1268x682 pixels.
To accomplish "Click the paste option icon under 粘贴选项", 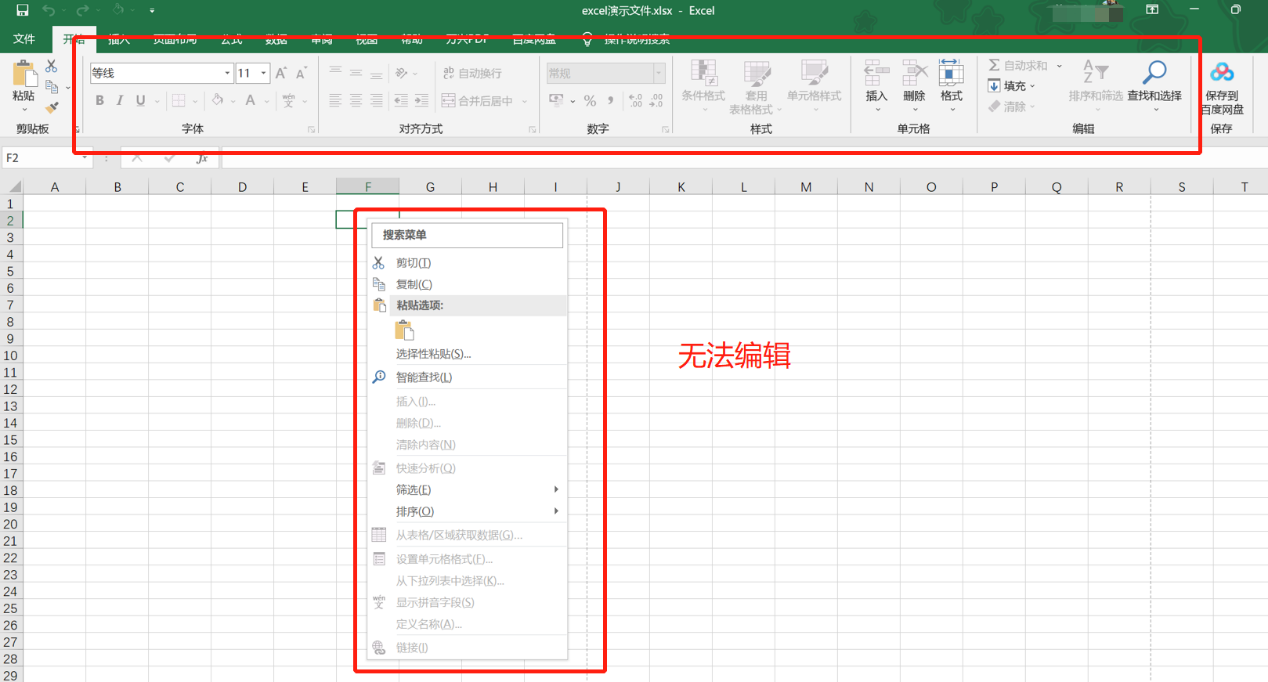I will coord(404,331).
